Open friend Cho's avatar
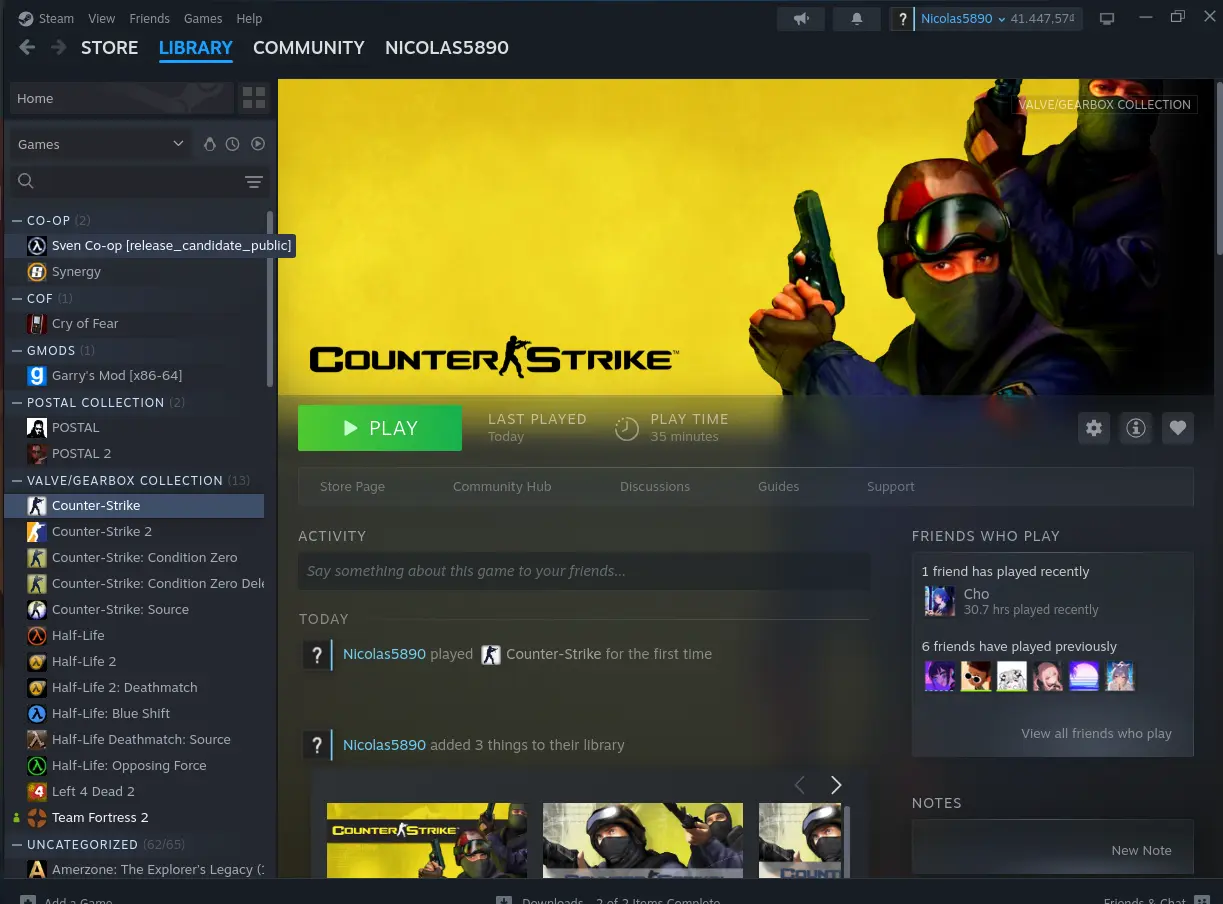This screenshot has height=904, width=1223. point(940,601)
